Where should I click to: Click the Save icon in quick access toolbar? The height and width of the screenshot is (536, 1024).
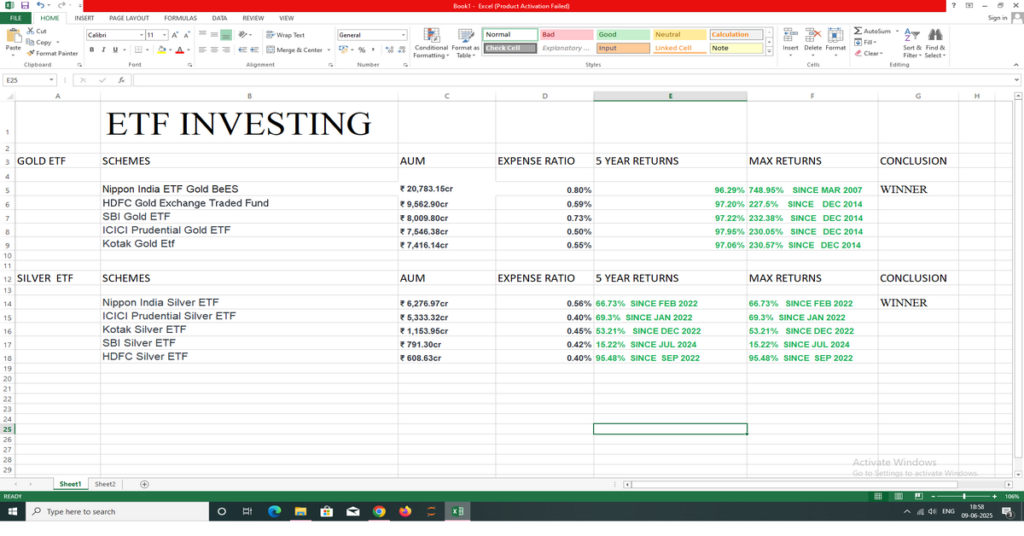coord(25,5)
